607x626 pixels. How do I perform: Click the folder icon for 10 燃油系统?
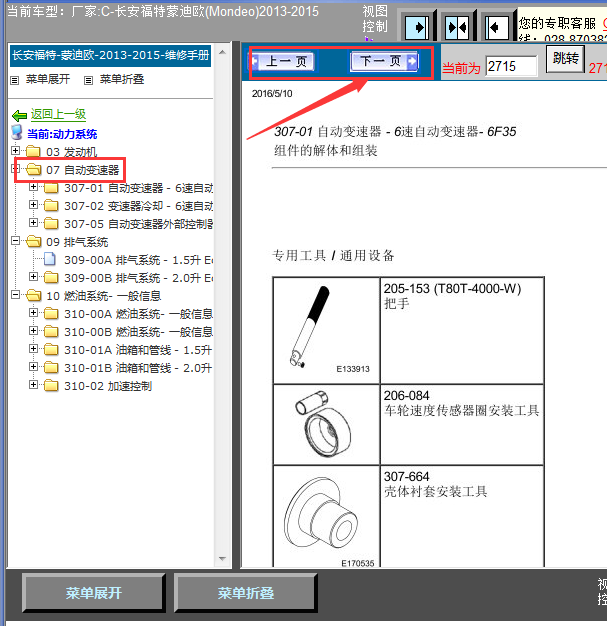33,295
